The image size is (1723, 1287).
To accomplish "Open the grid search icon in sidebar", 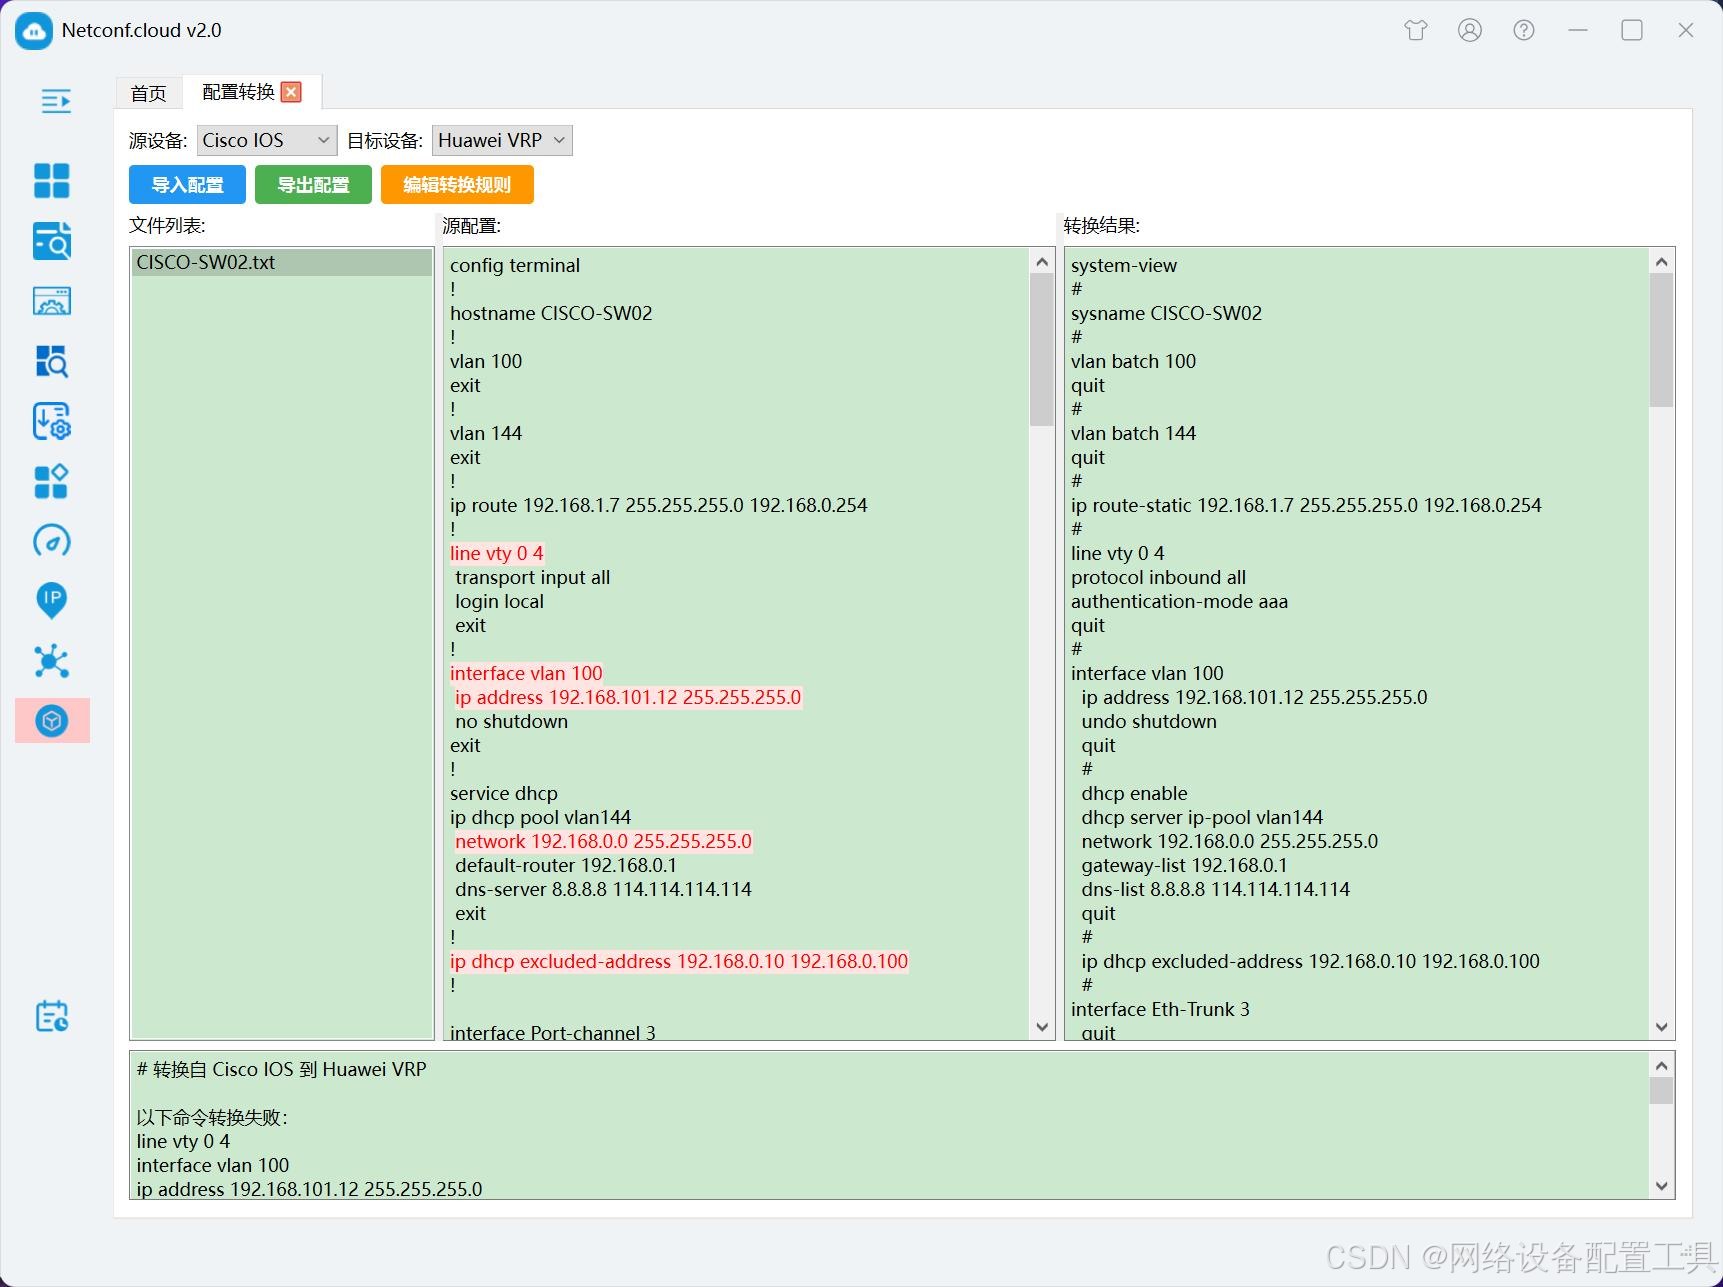I will (x=52, y=361).
